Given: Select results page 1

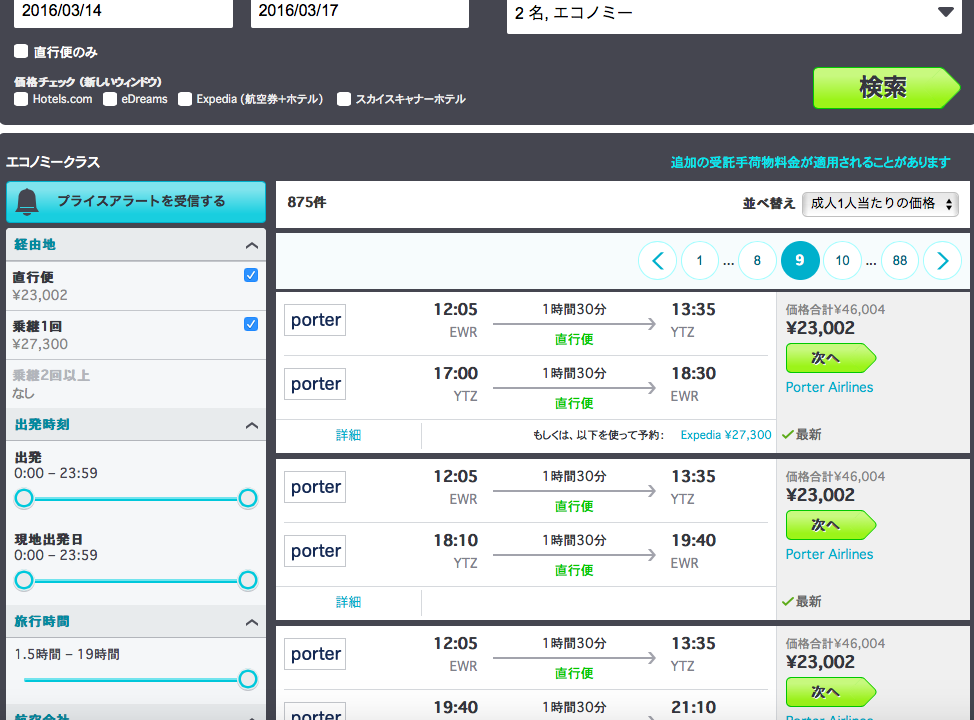Looking at the screenshot, I should tap(699, 260).
